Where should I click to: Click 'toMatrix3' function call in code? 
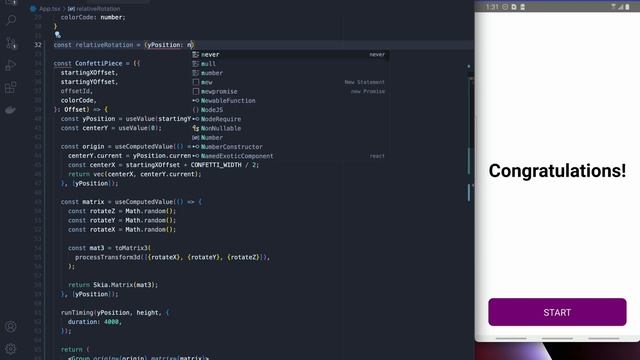pyautogui.click(x=131, y=248)
